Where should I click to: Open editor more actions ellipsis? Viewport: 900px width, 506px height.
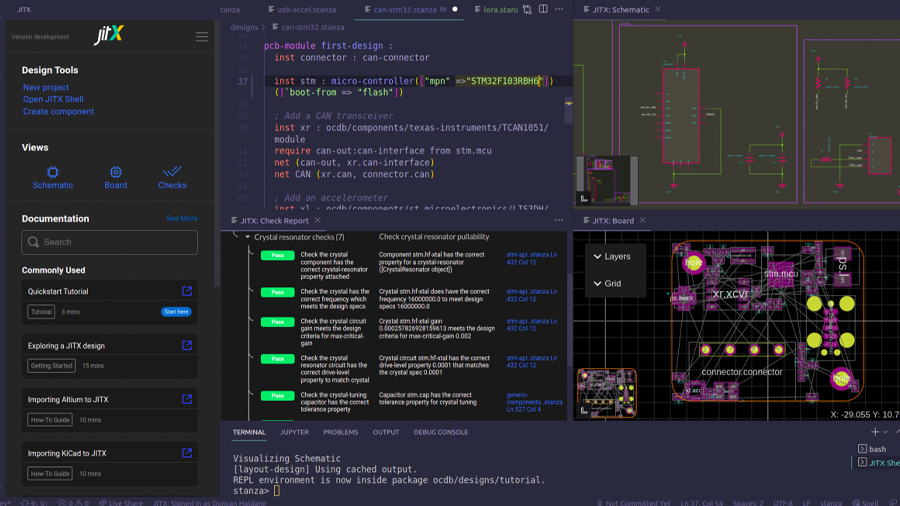(x=559, y=9)
